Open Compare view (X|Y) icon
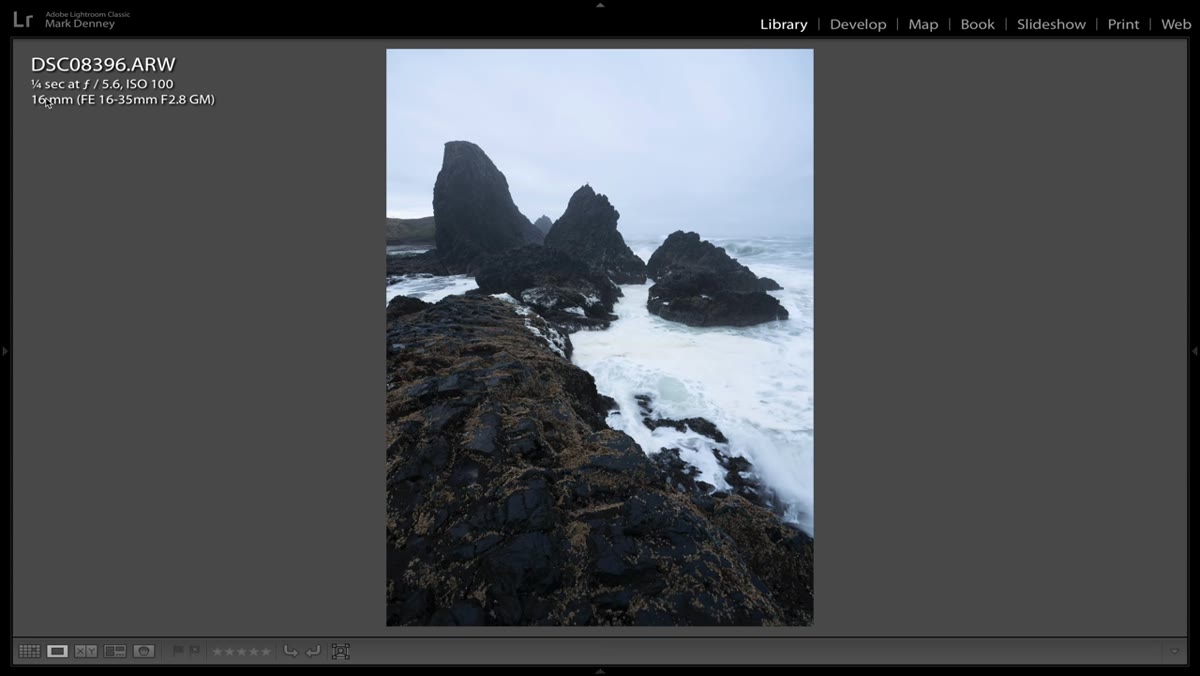The width and height of the screenshot is (1200, 676). 86,651
